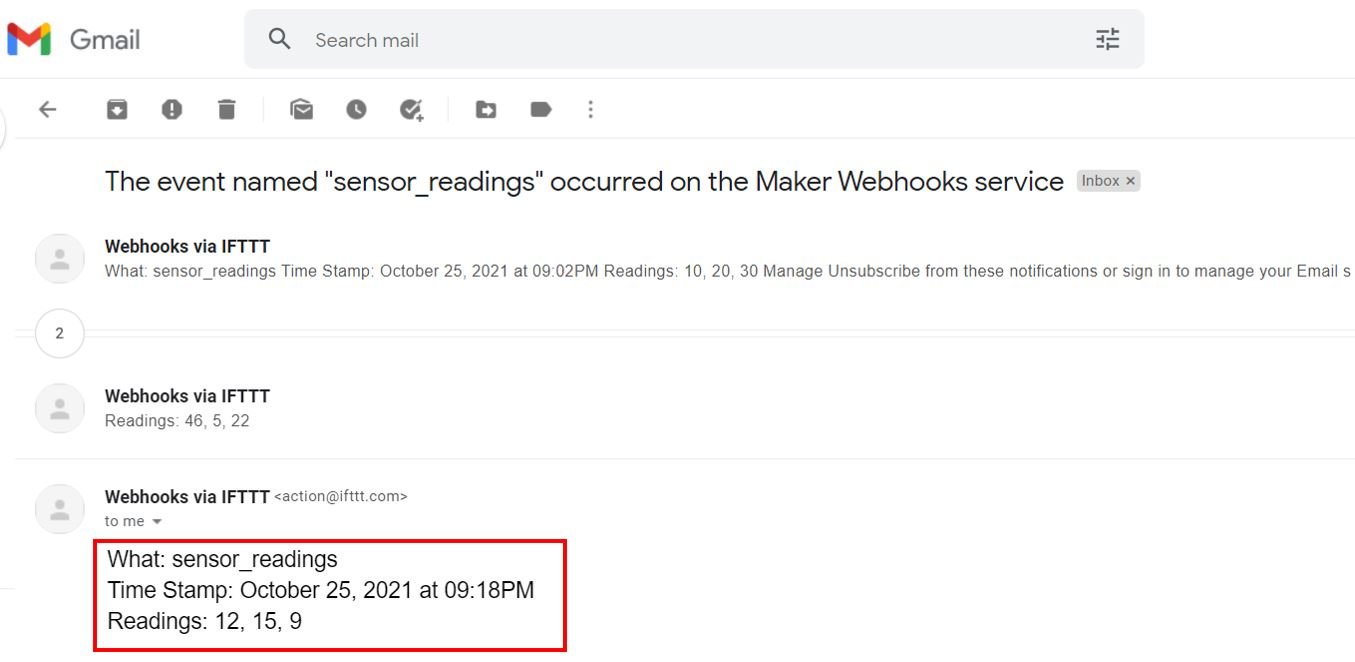This screenshot has height=662, width=1355.
Task: Remove the Inbox label
Action: [x=1130, y=181]
